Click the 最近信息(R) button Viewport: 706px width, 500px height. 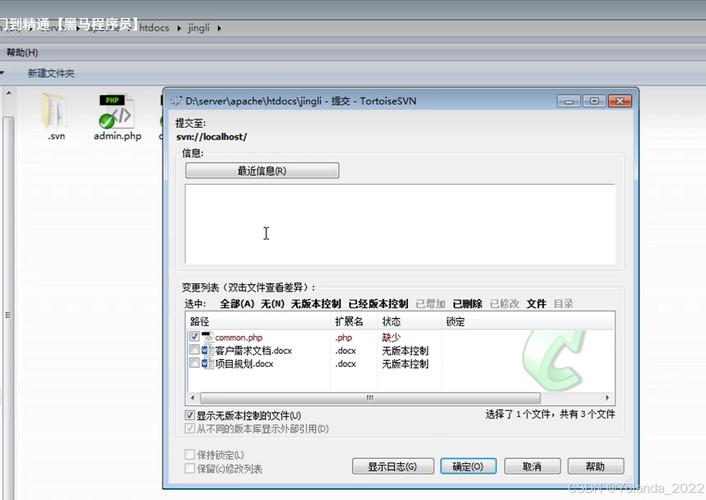[262, 171]
